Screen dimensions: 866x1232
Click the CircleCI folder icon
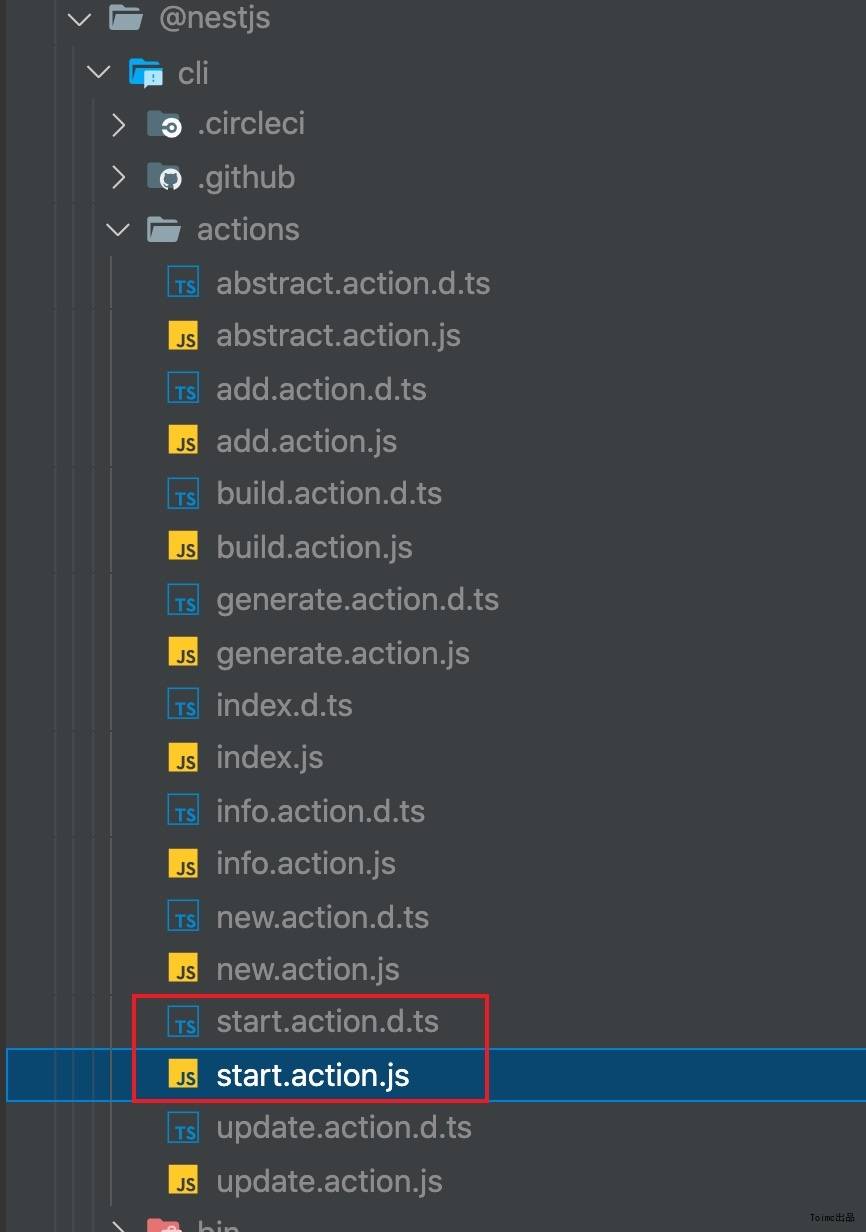[x=165, y=124]
